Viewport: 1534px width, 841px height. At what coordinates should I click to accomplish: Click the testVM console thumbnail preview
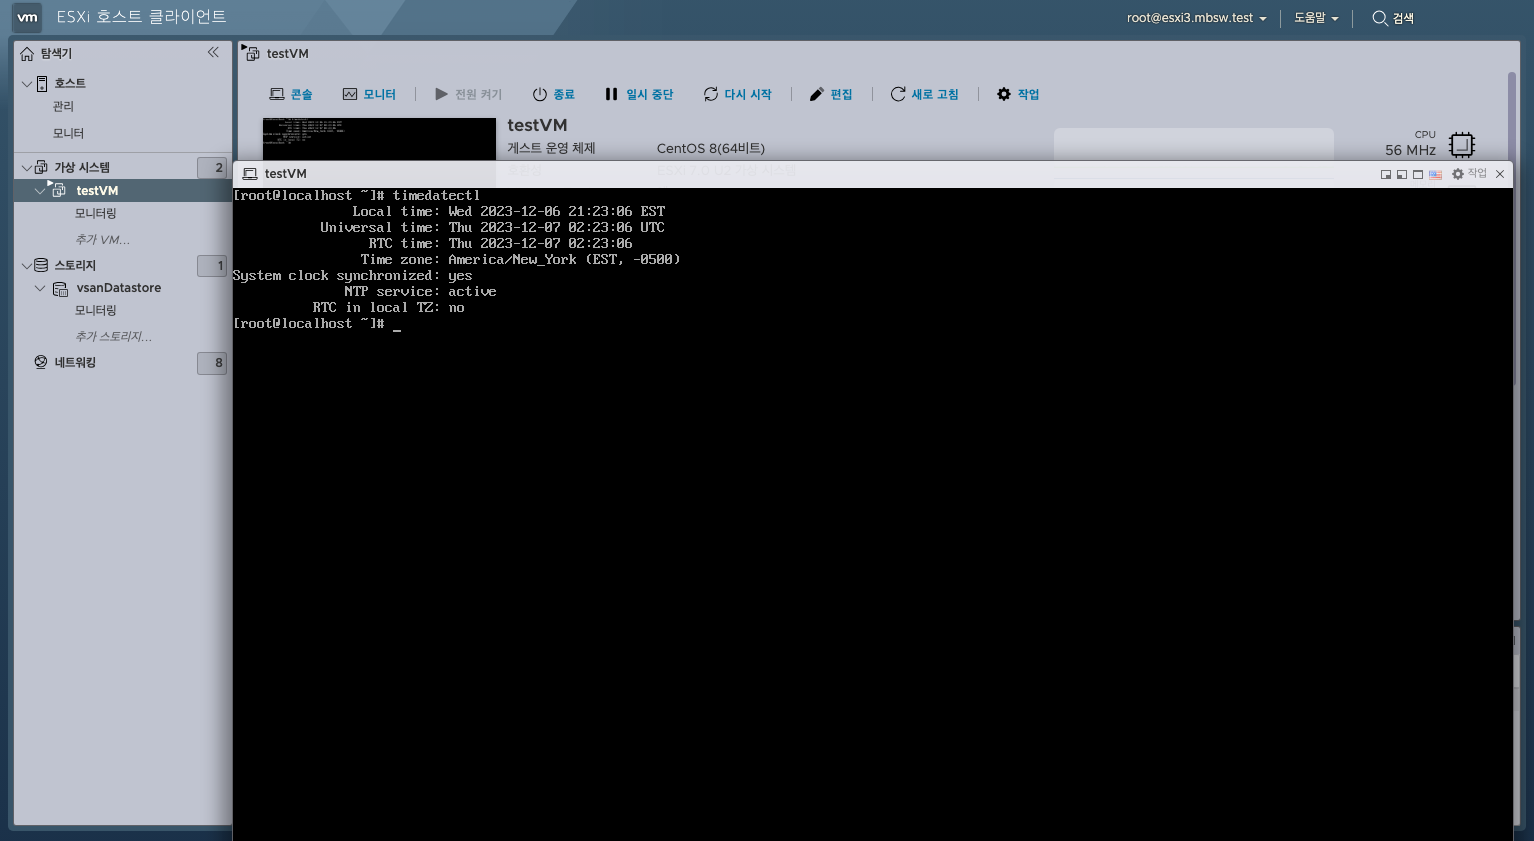[379, 139]
